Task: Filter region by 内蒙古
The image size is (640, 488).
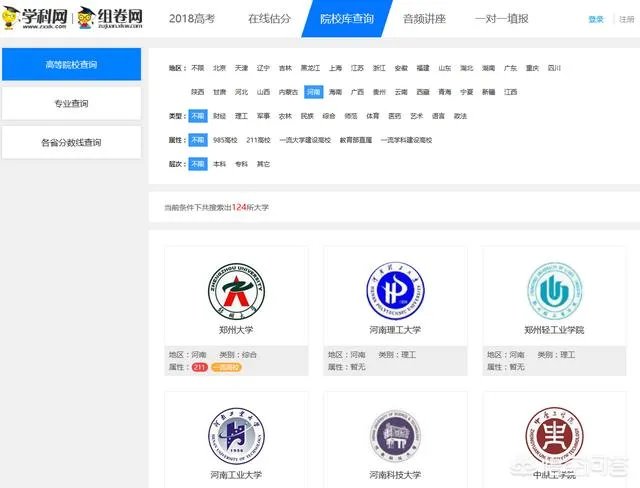Action: [288, 92]
